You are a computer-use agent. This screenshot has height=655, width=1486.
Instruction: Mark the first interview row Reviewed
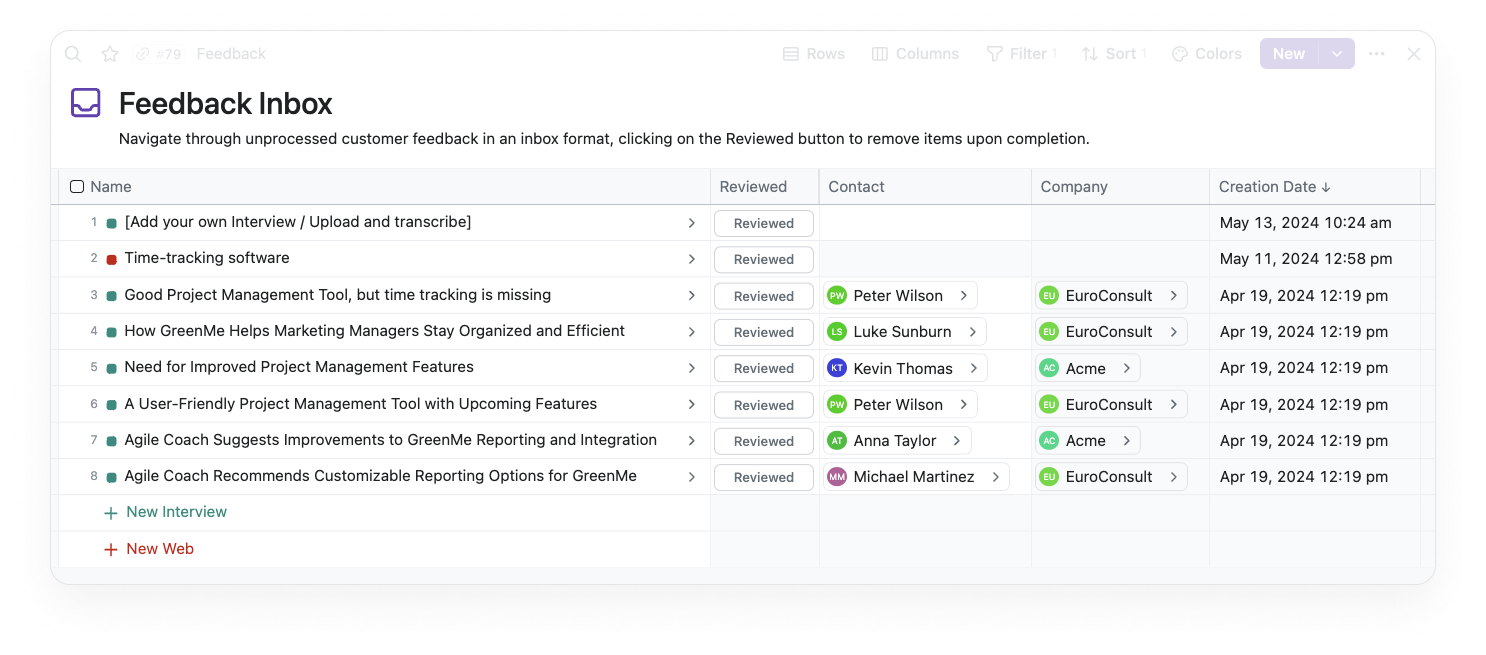[764, 223]
